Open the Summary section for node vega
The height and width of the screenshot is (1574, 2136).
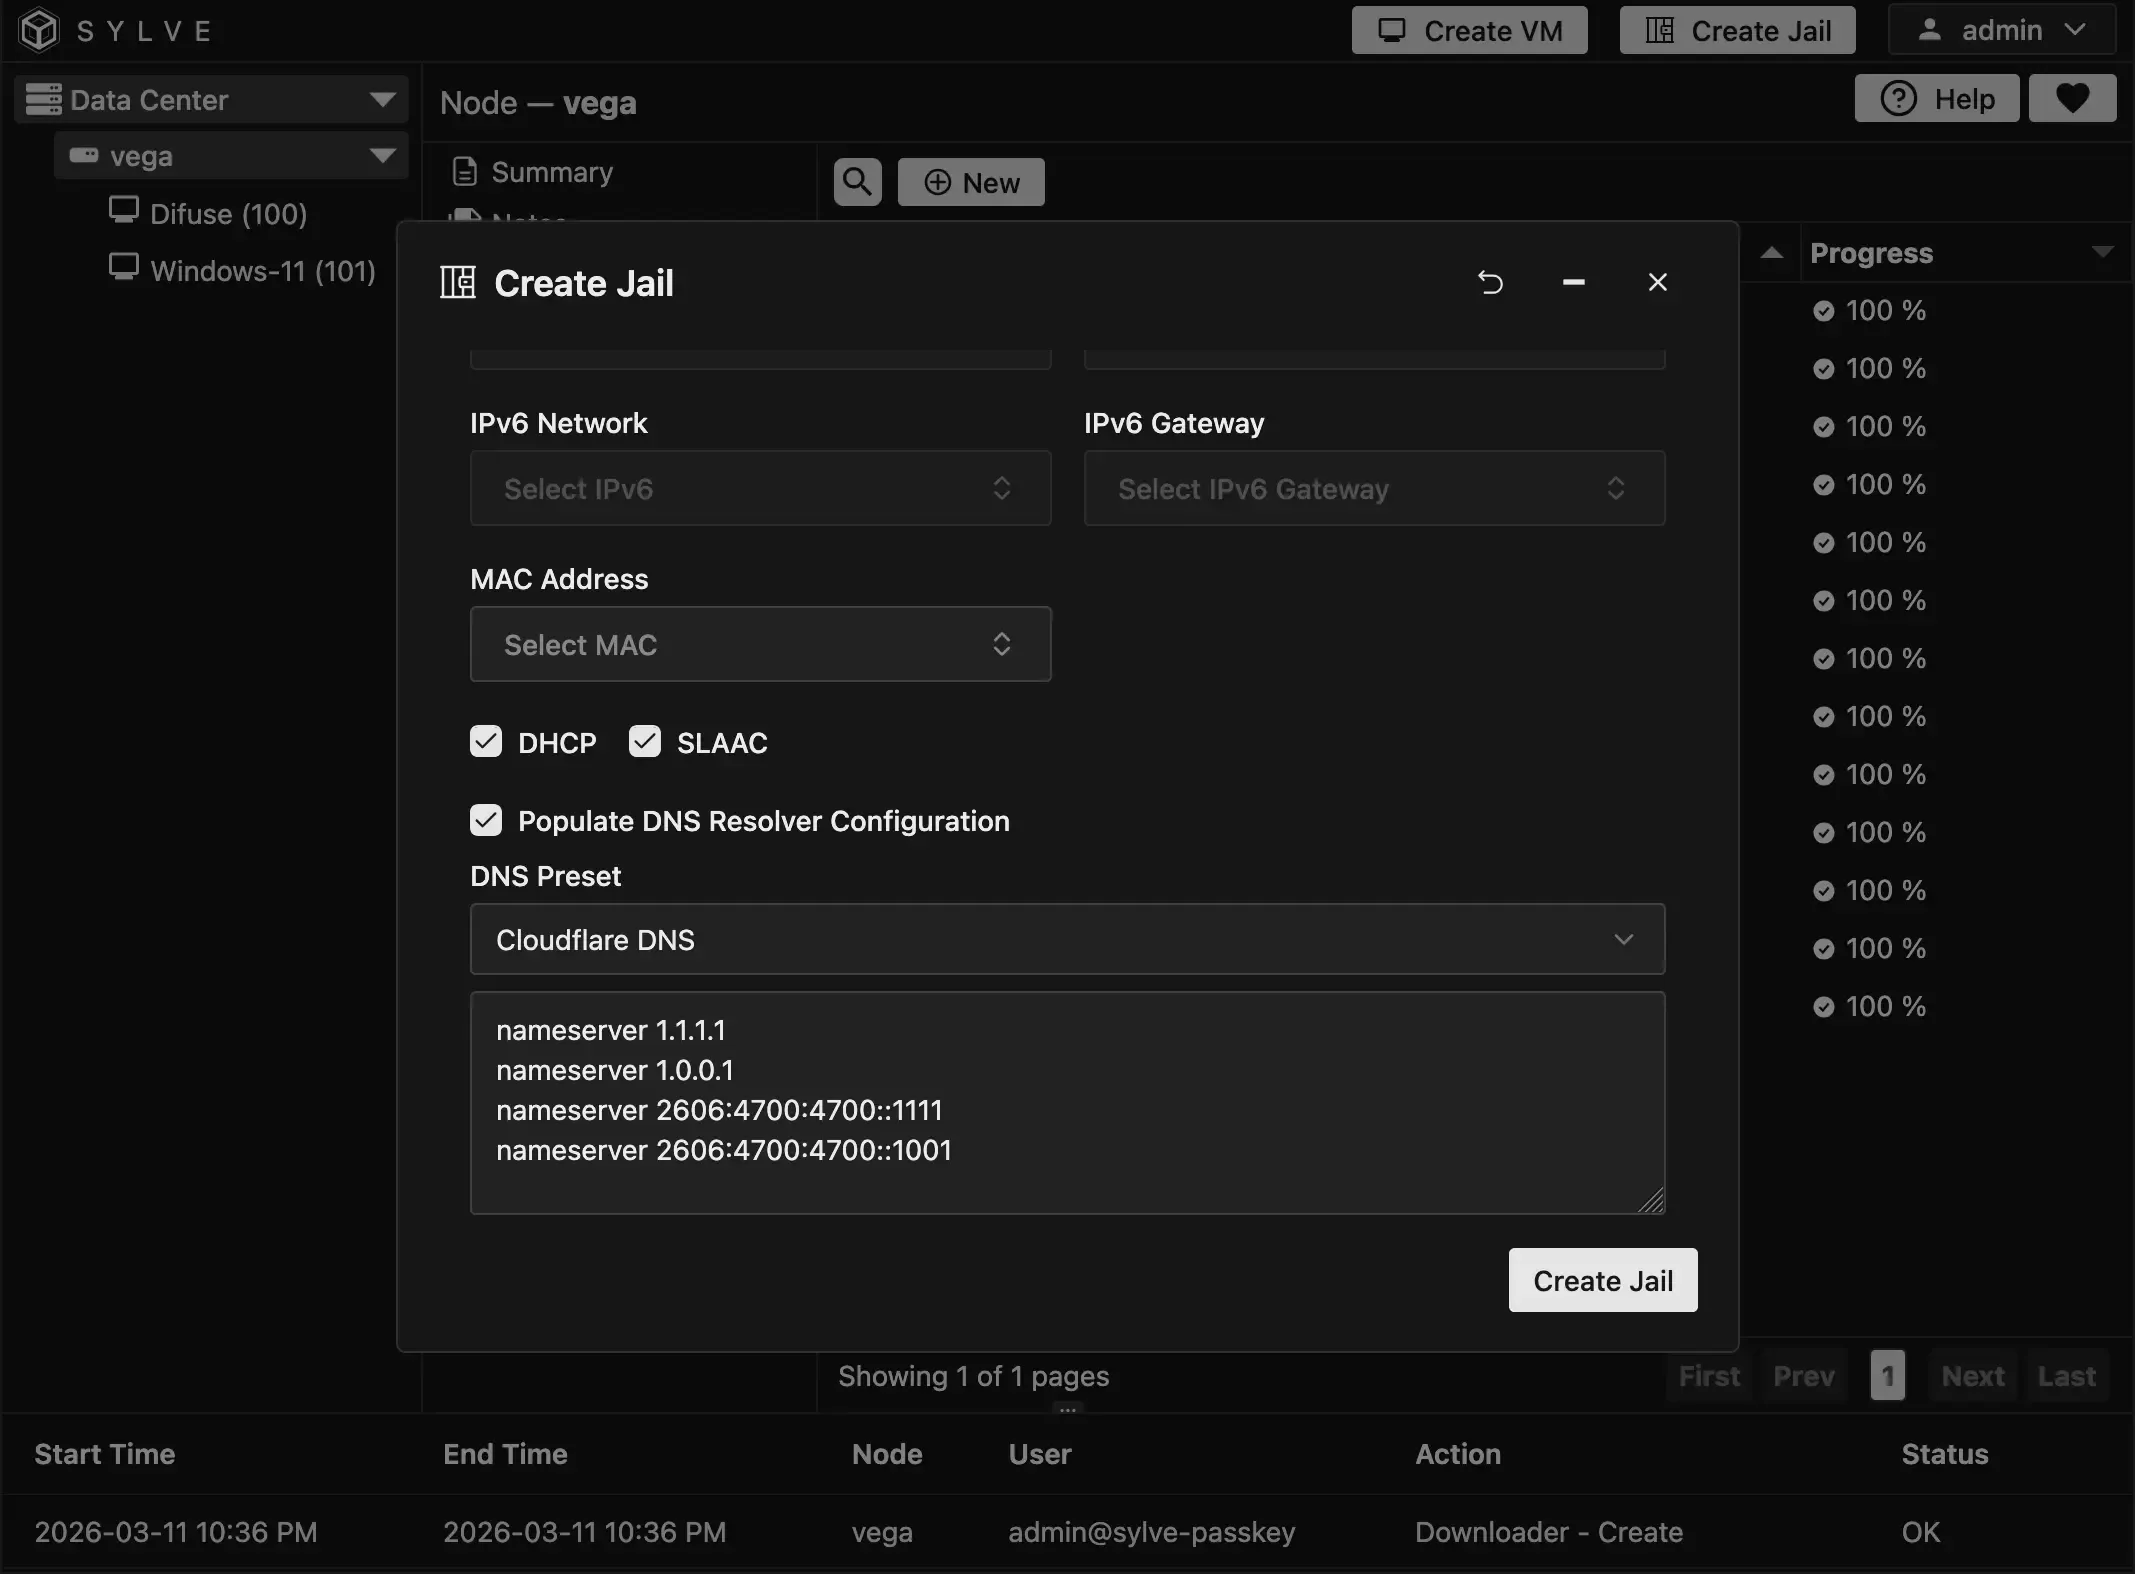click(x=551, y=172)
